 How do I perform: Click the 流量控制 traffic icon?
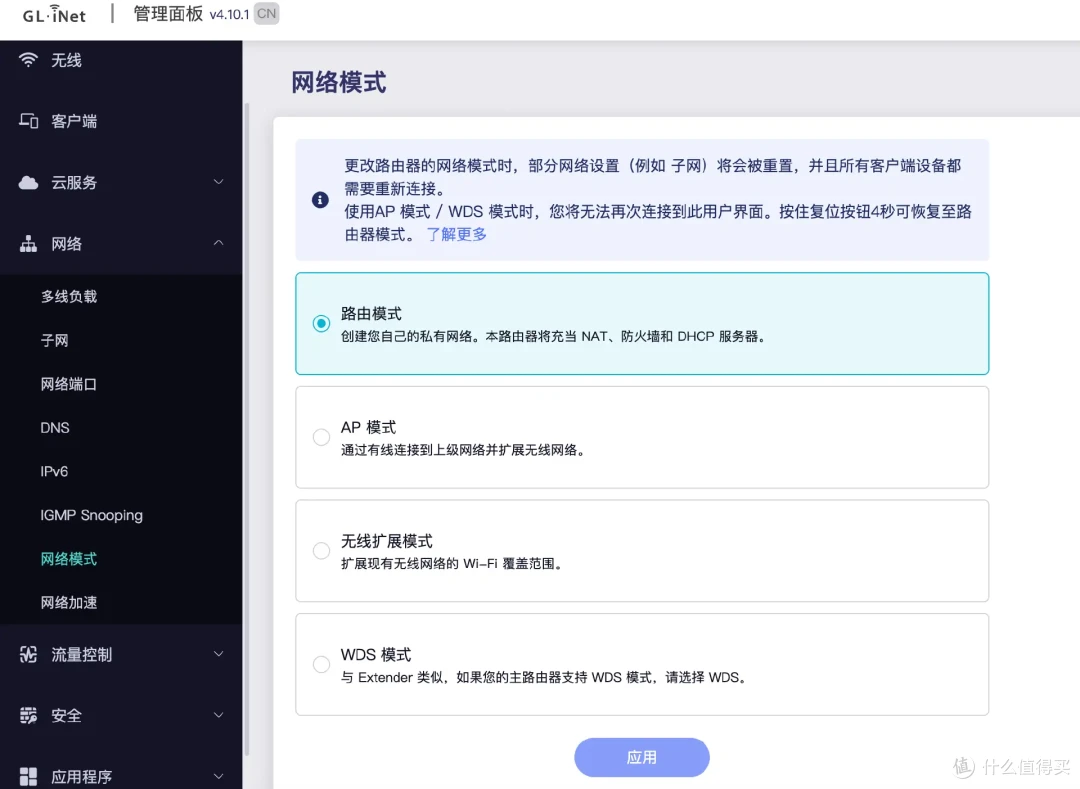(28, 654)
